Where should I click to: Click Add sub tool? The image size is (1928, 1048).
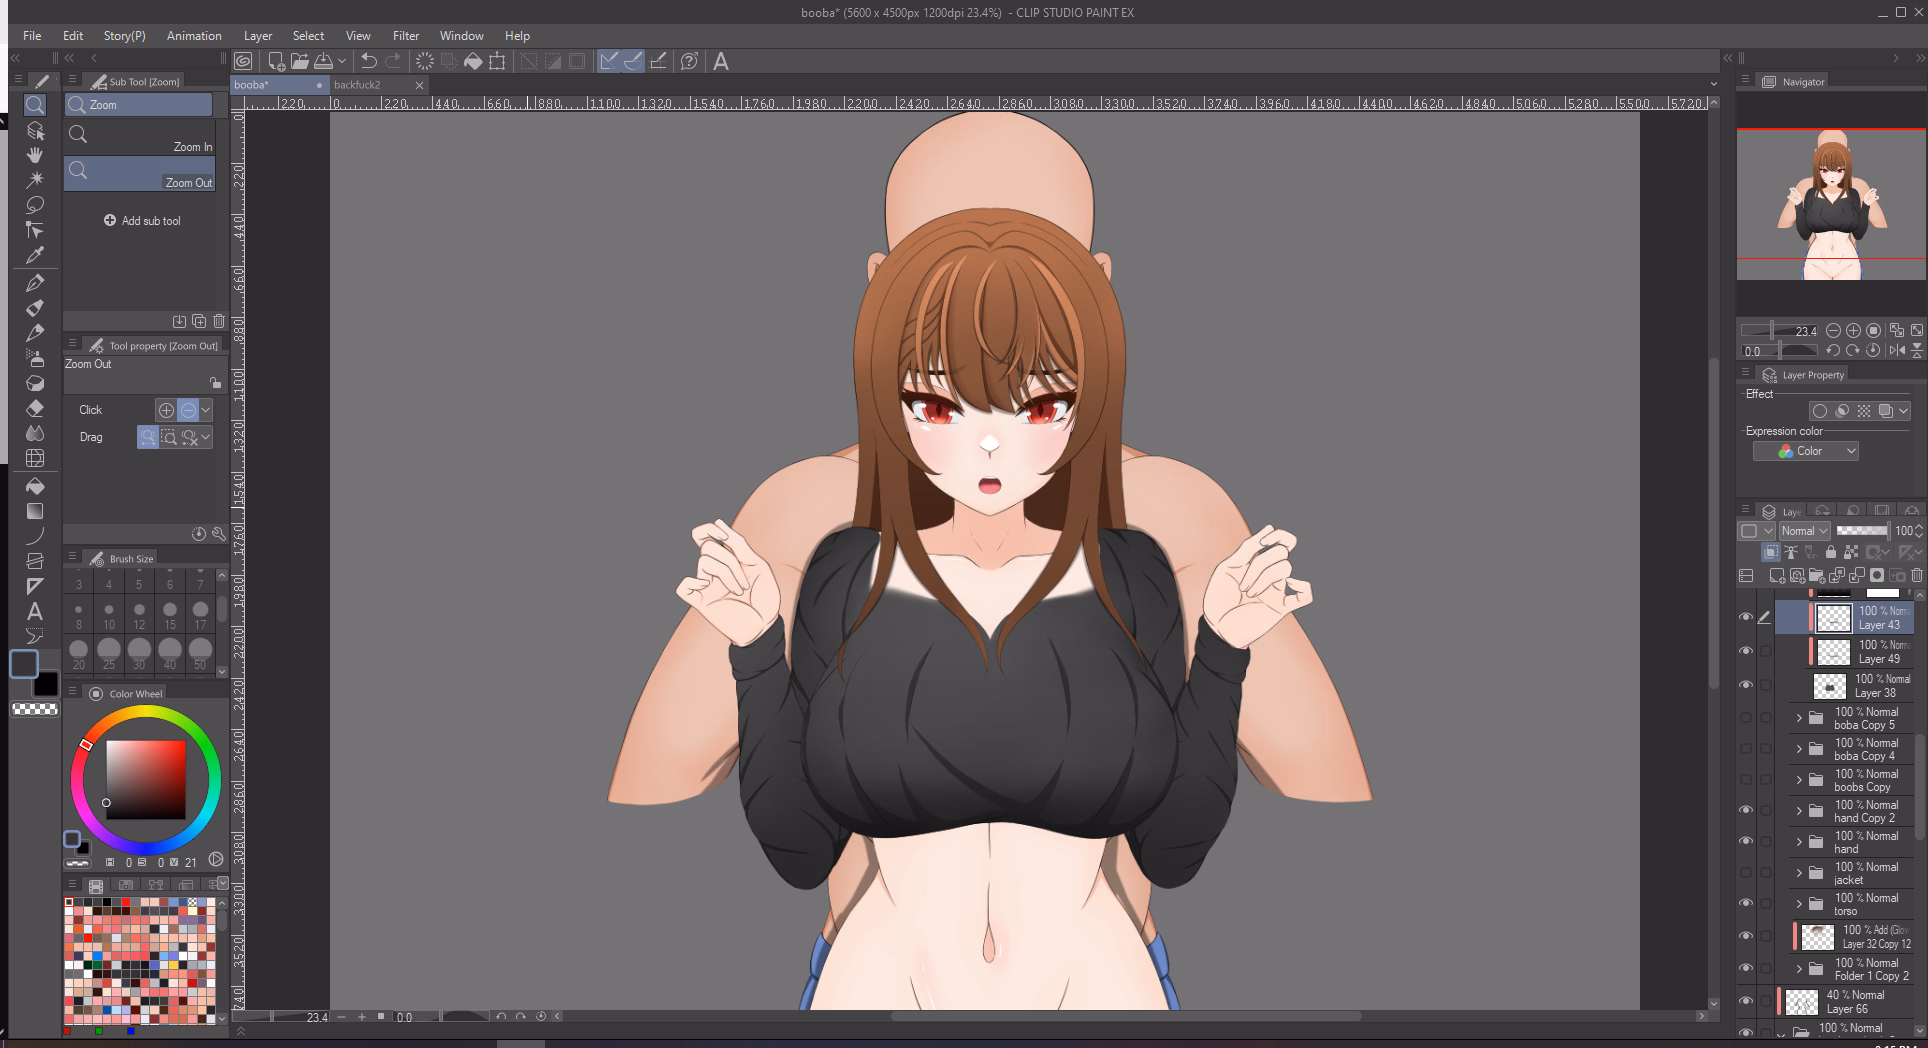[x=142, y=221]
